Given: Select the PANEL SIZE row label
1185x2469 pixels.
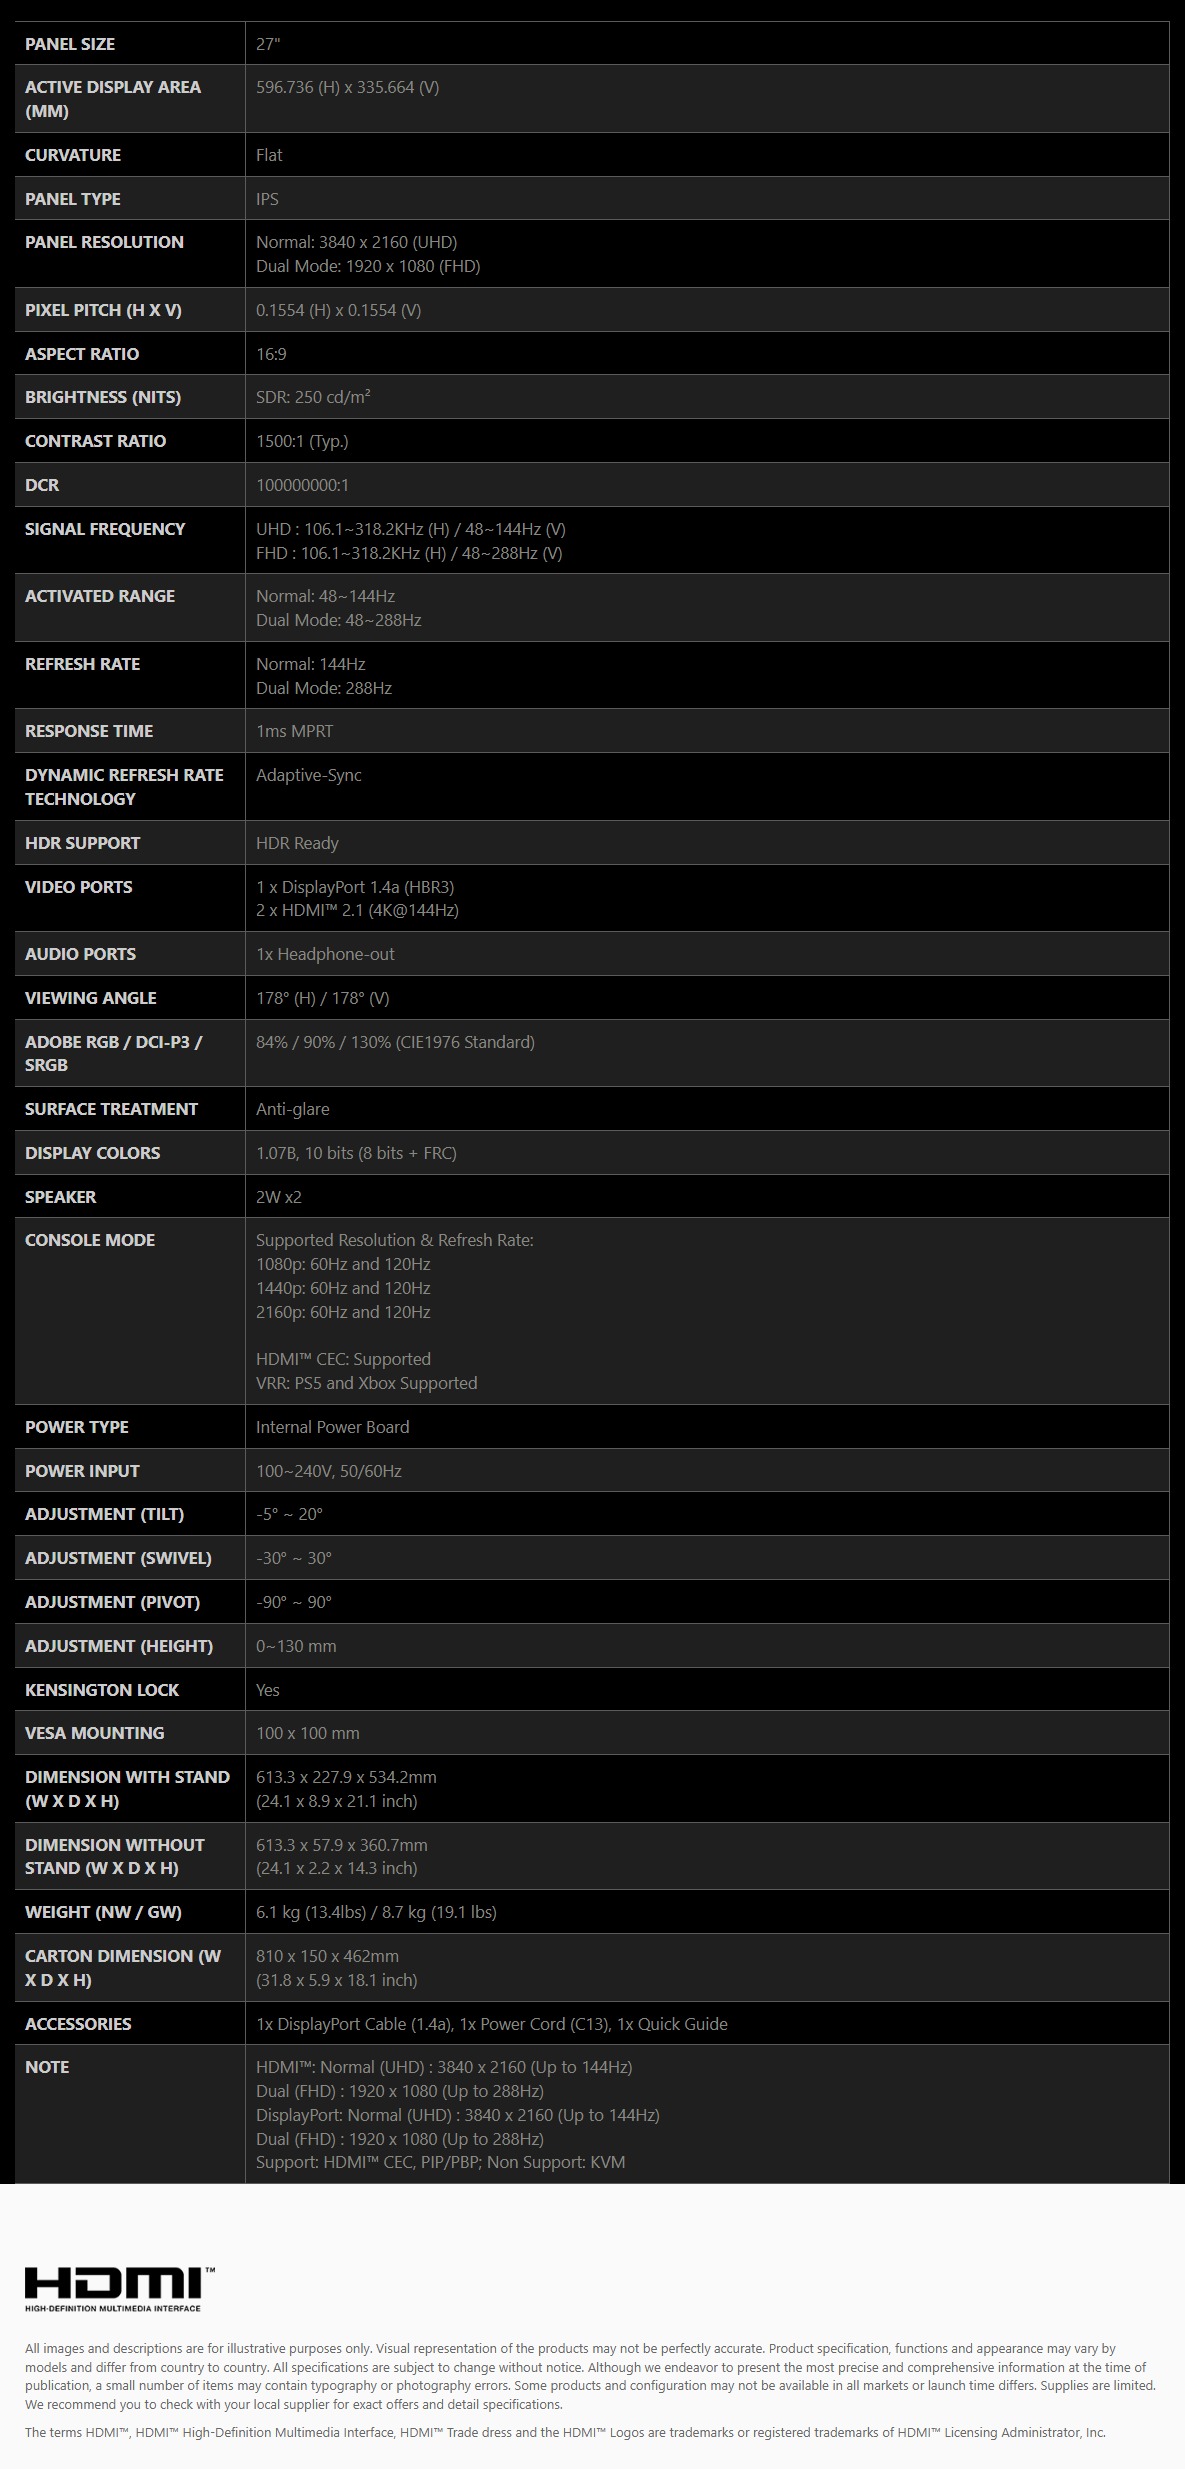Looking at the screenshot, I should (70, 44).
